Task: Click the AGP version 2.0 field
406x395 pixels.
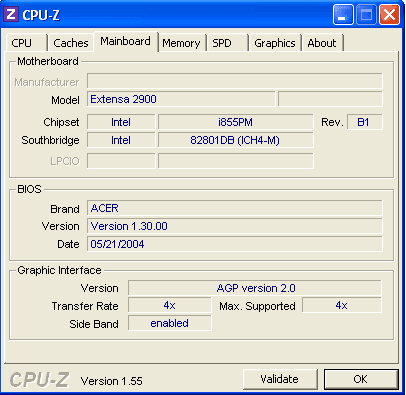Action: pyautogui.click(x=255, y=288)
